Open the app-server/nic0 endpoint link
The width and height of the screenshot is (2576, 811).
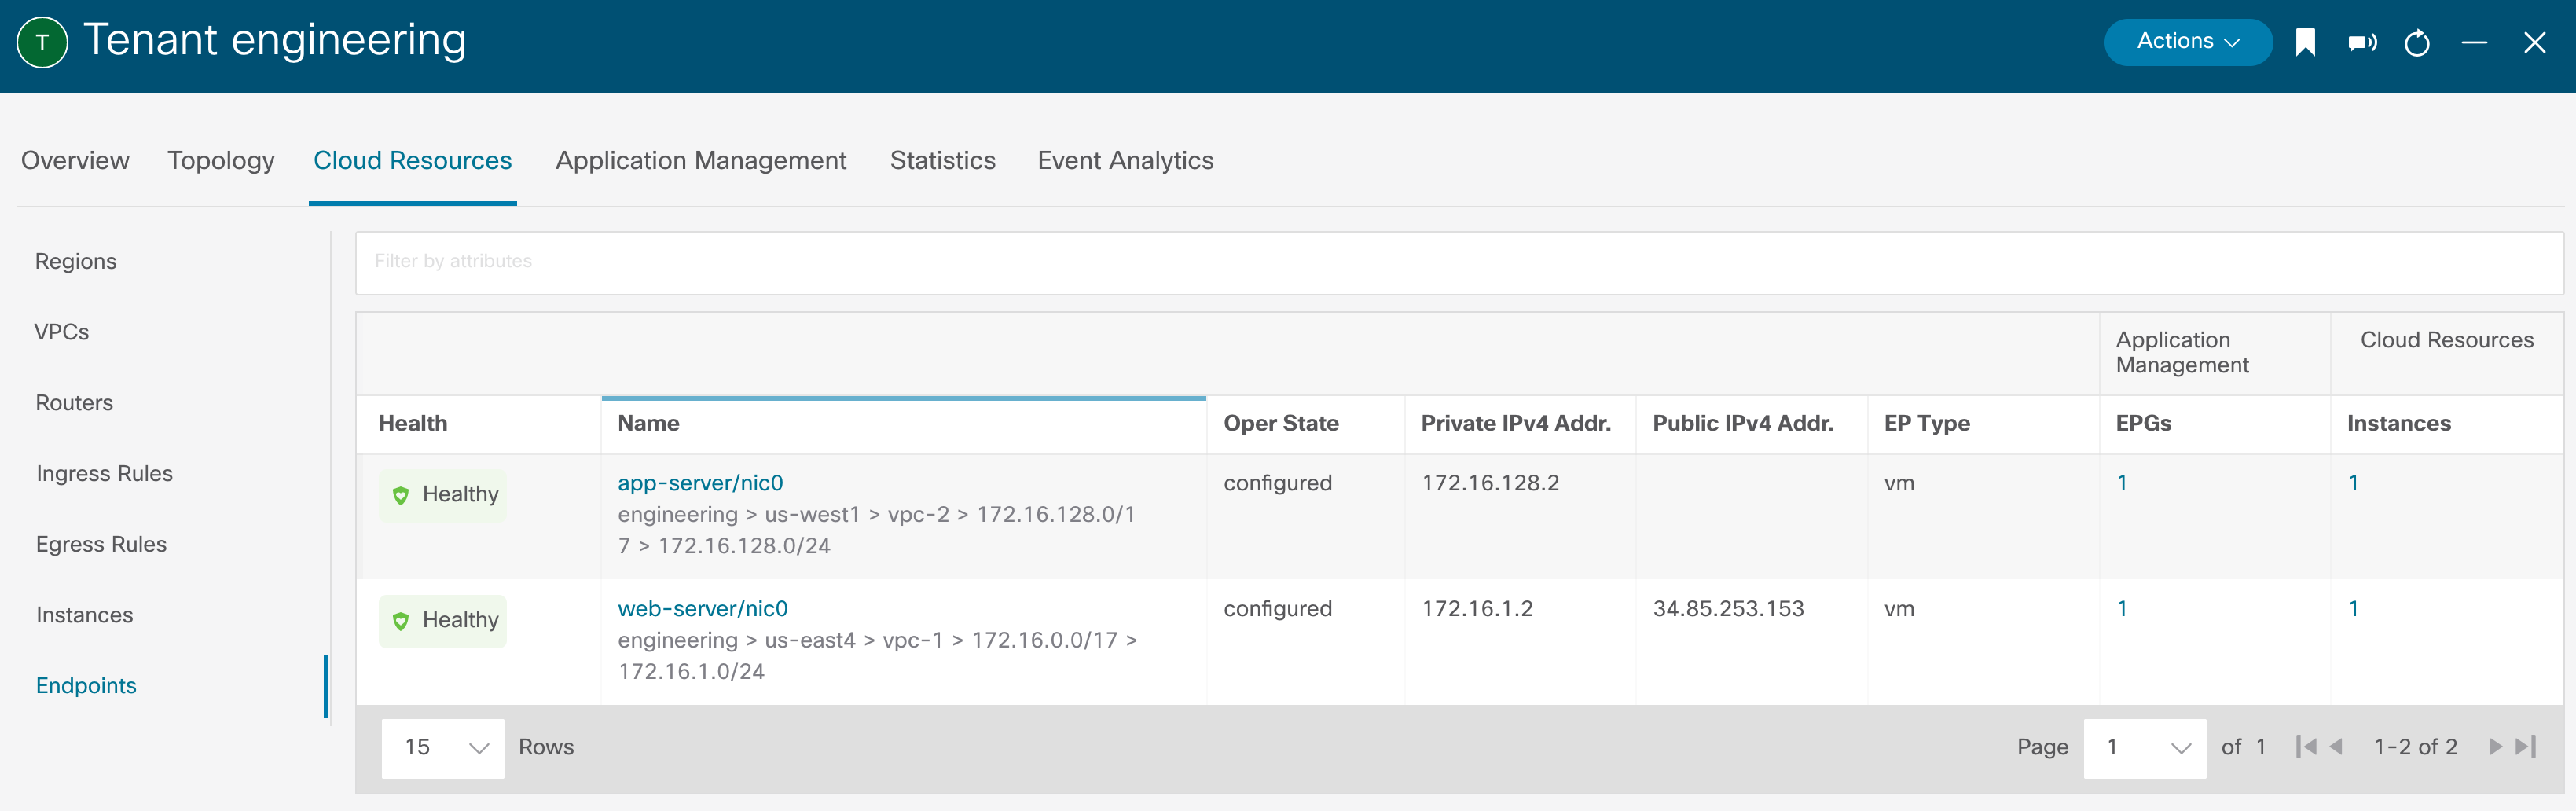coord(700,483)
